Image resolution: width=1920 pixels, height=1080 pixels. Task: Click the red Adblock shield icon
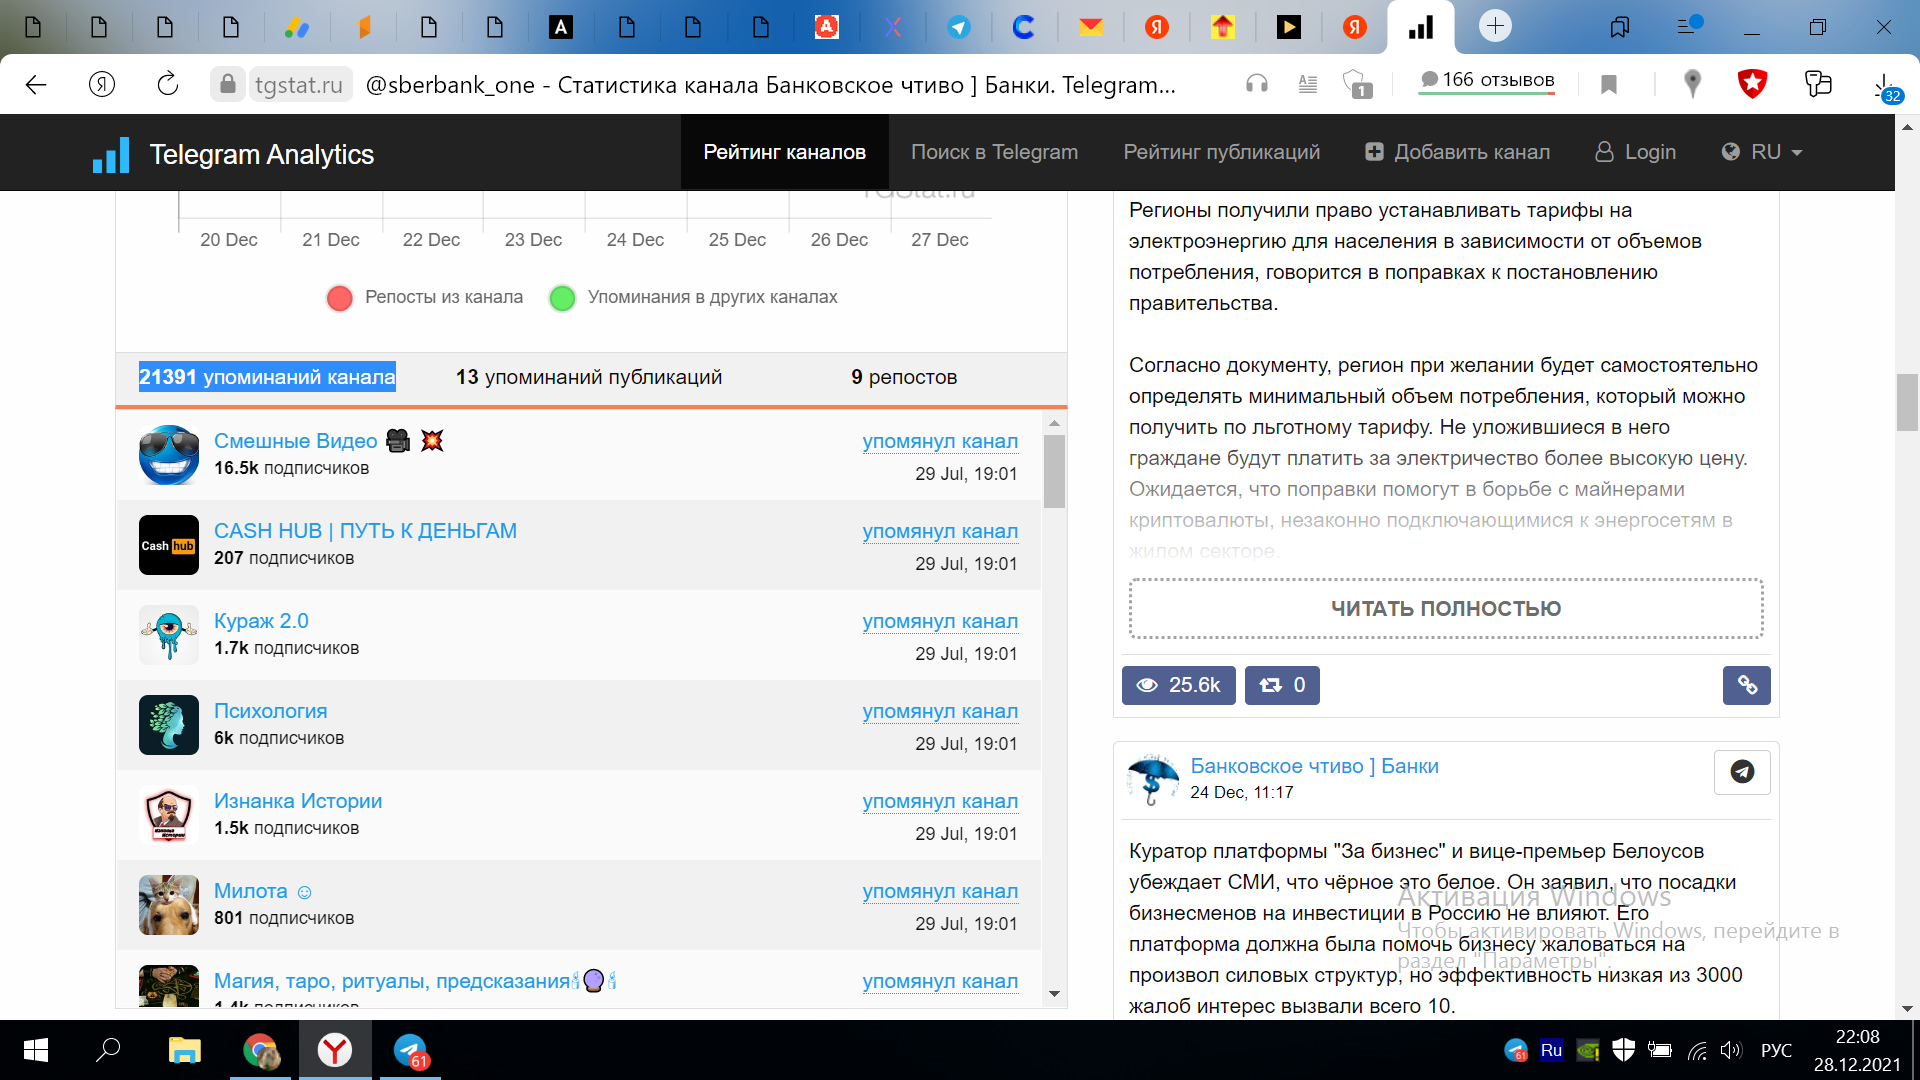click(x=1752, y=84)
